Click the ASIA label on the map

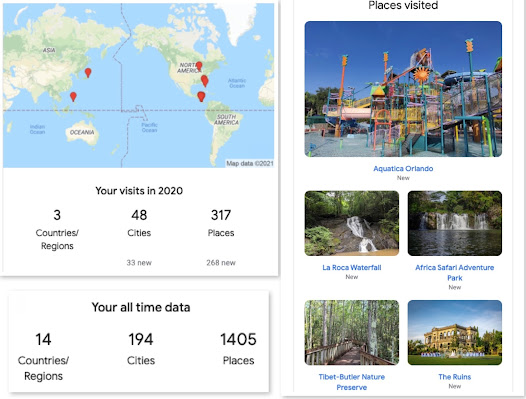49,50
